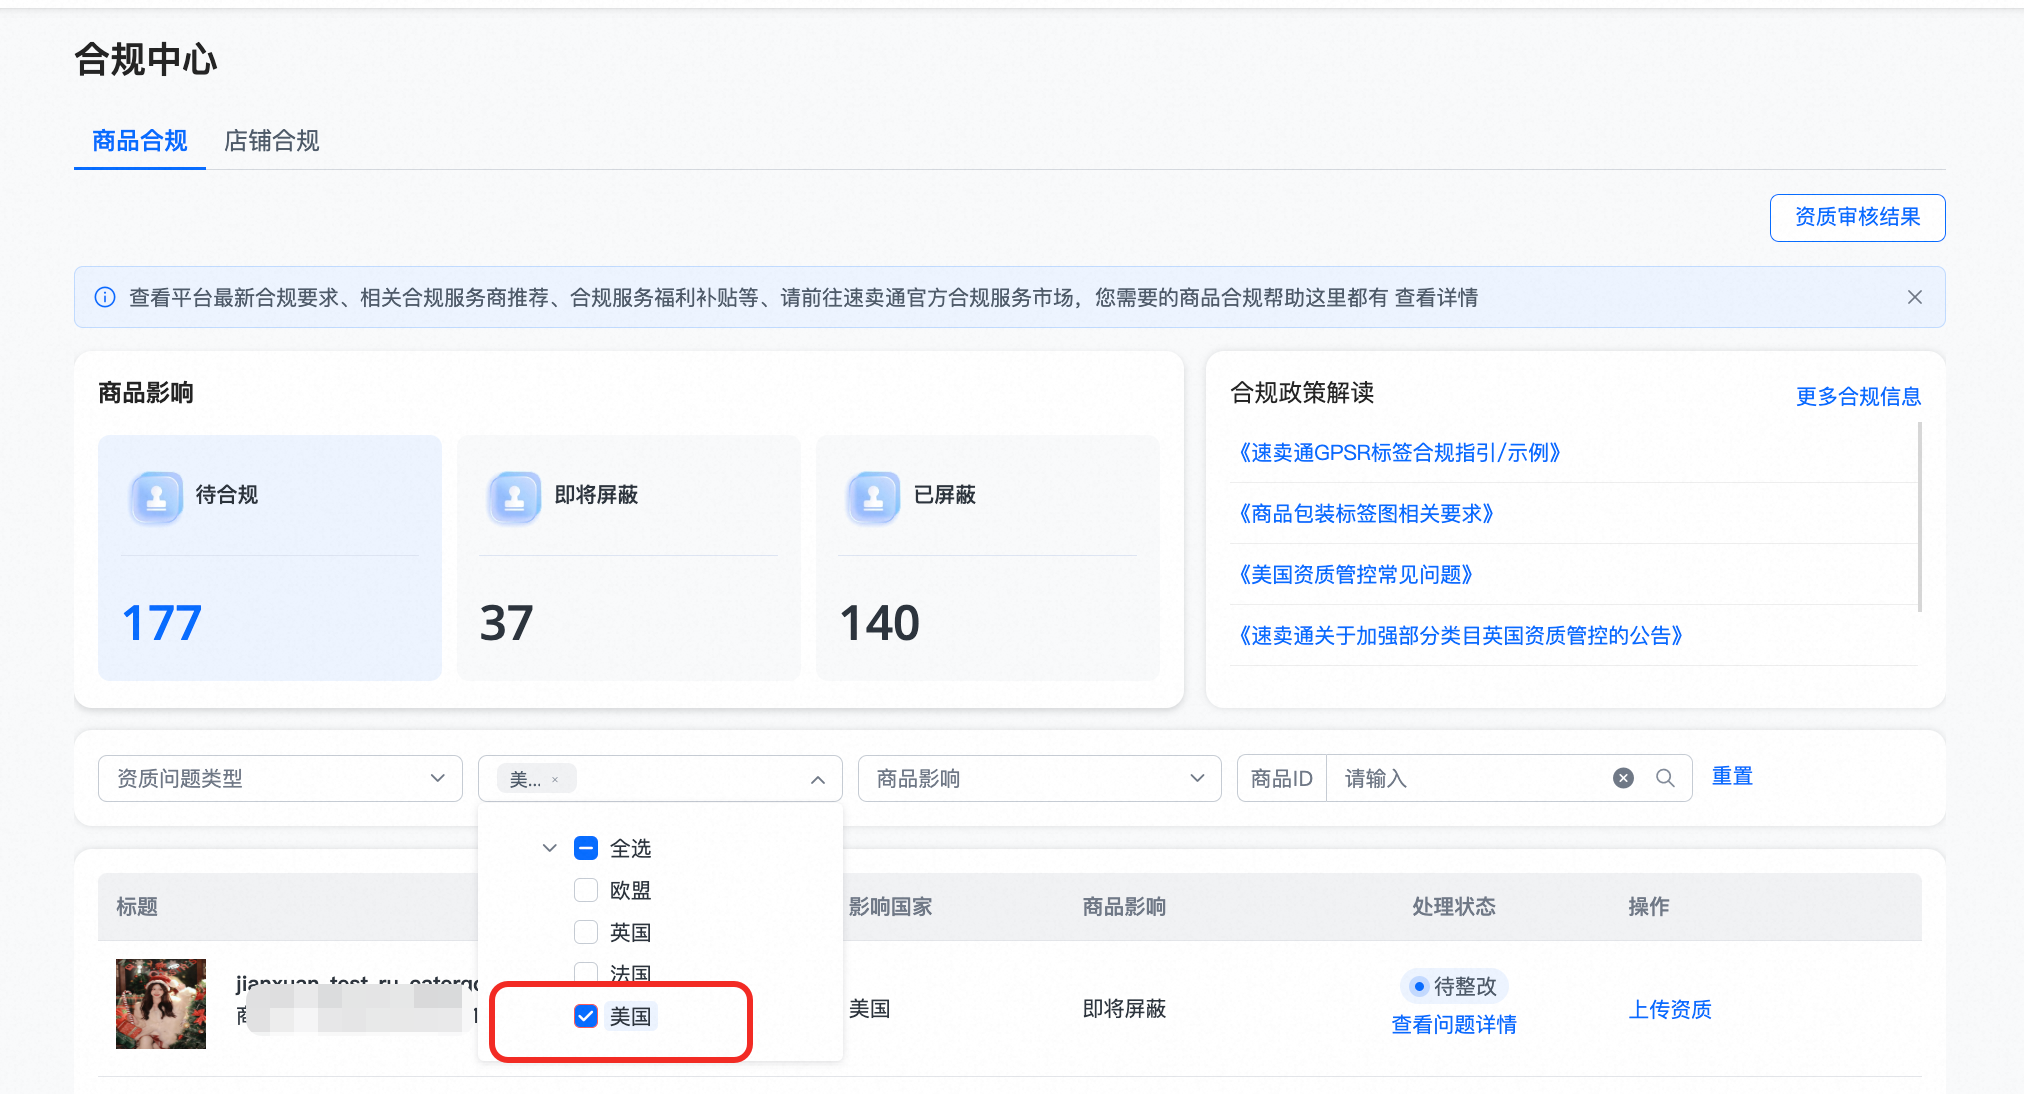Close the compliance notice banner
The height and width of the screenshot is (1094, 2024).
tap(1914, 297)
